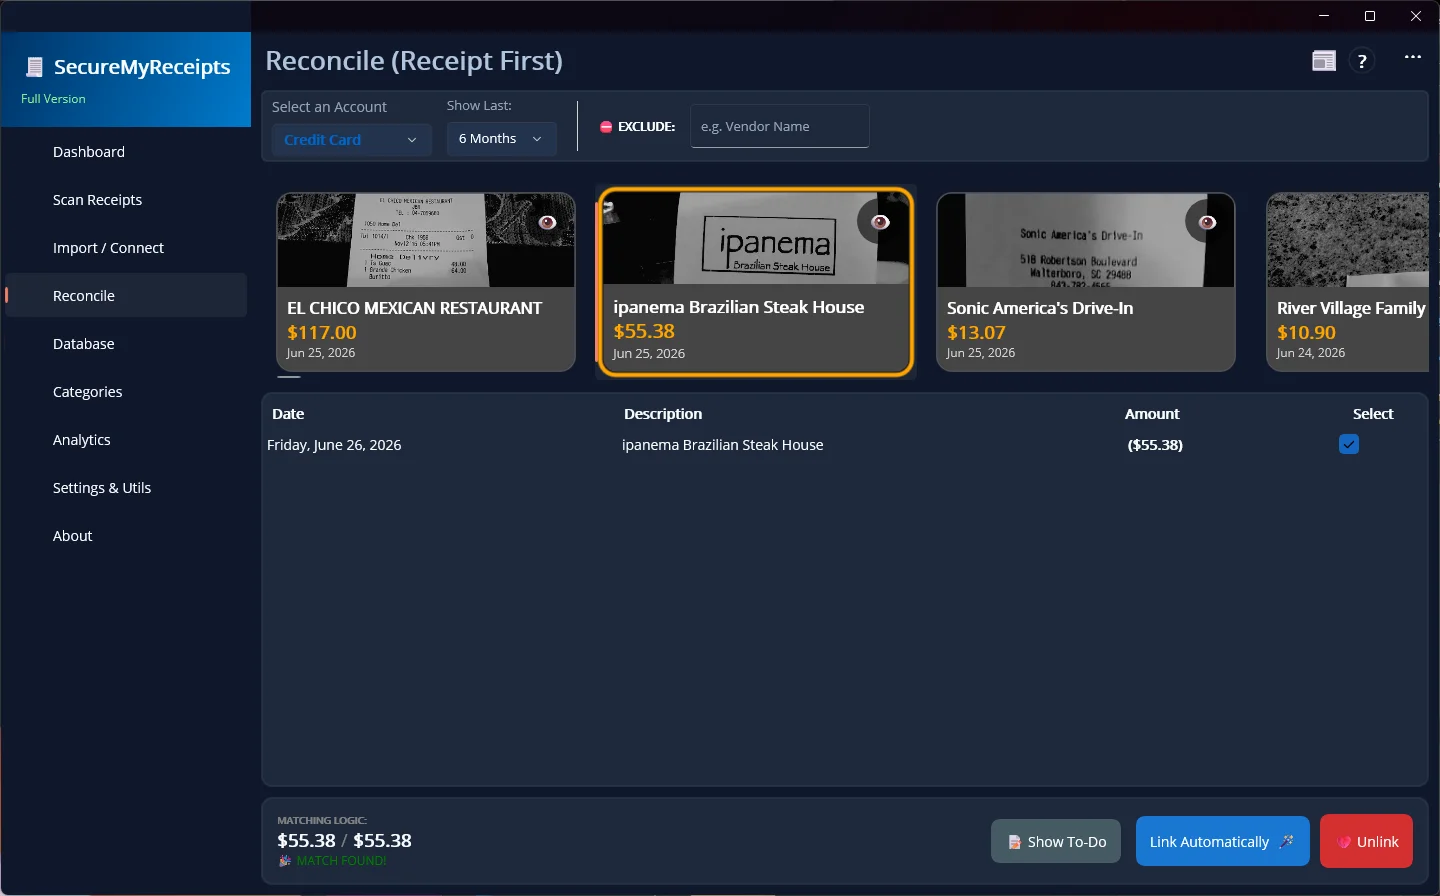The image size is (1440, 896).
Task: Select the EL CHICO MEXICAN RESTAURANT receipt card
Action: pos(426,282)
